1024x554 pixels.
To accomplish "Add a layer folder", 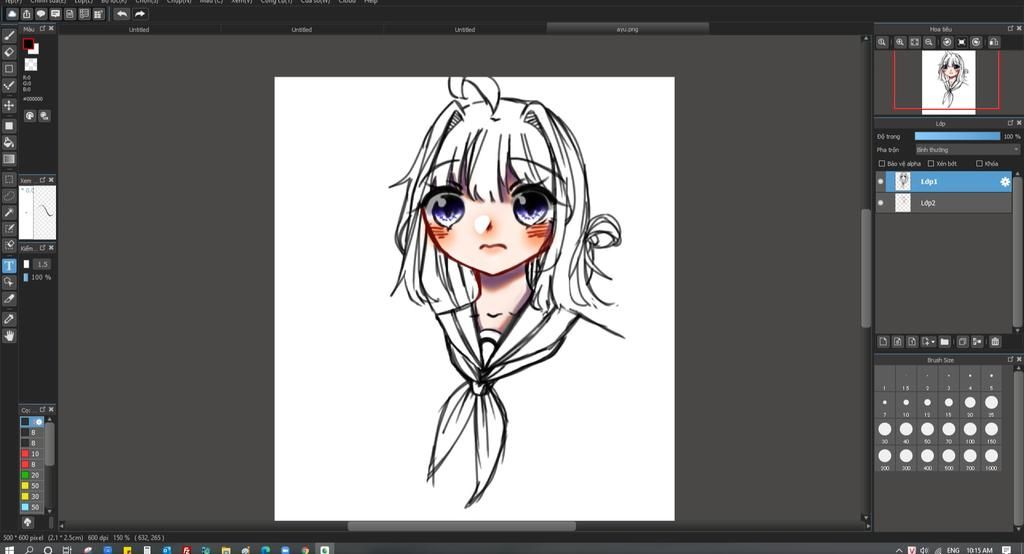I will tap(944, 342).
